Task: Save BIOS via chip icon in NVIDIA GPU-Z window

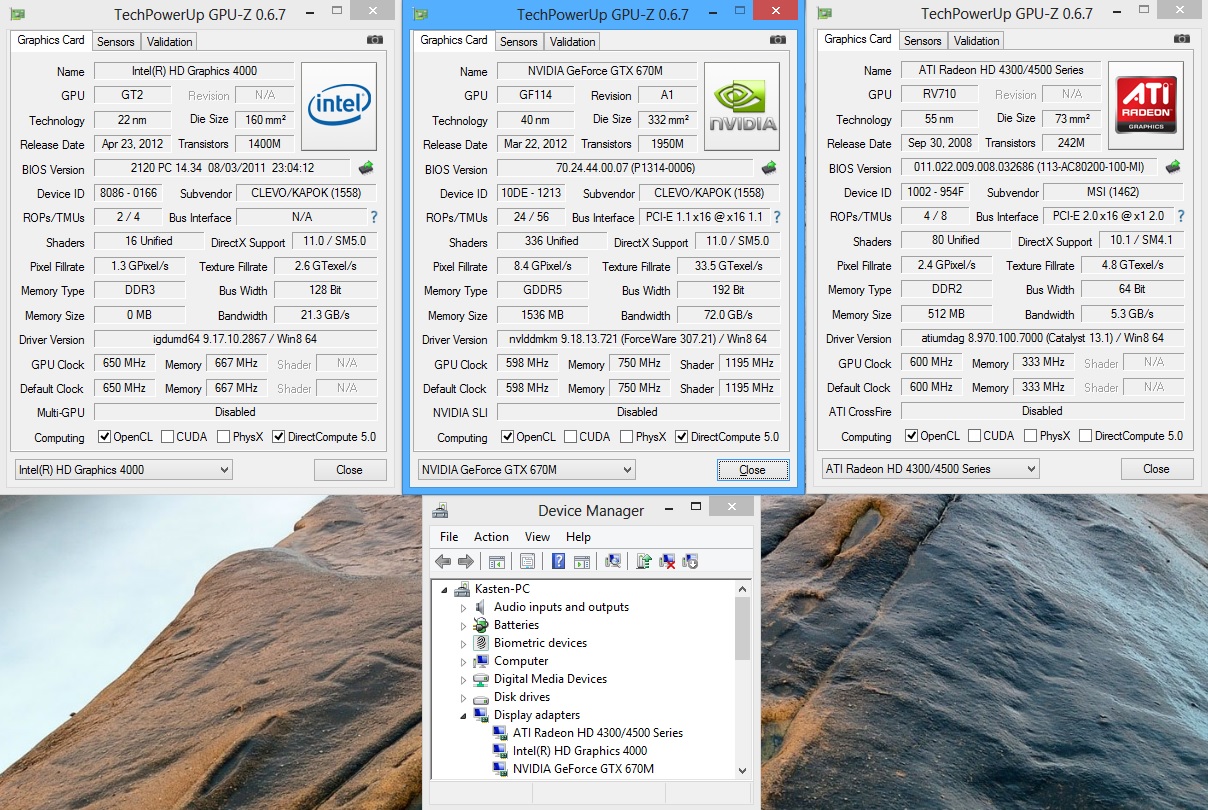Action: tap(769, 168)
